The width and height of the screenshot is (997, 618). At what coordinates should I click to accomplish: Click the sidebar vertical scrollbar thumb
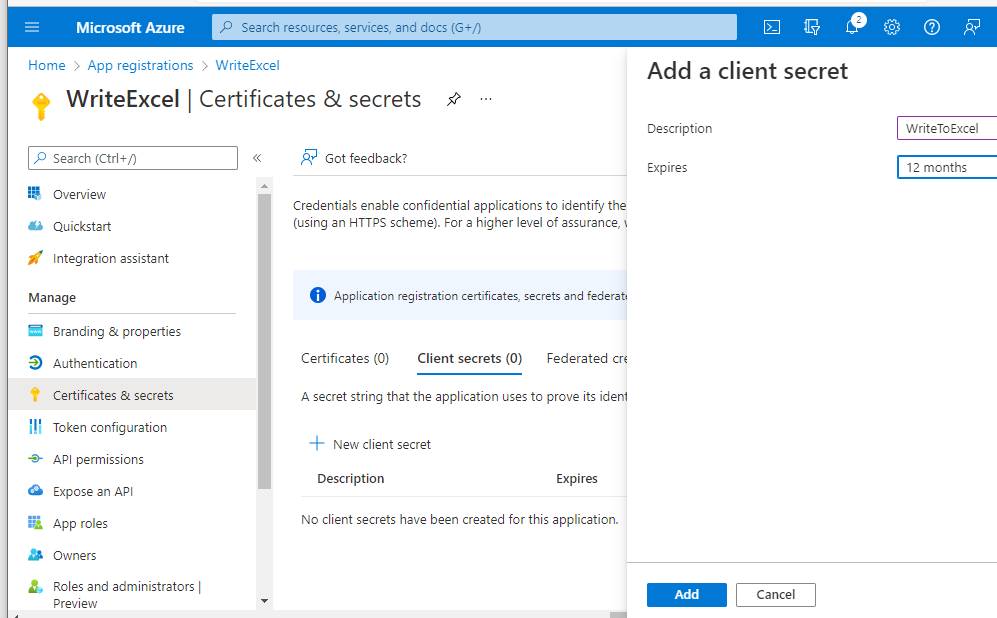(x=265, y=341)
